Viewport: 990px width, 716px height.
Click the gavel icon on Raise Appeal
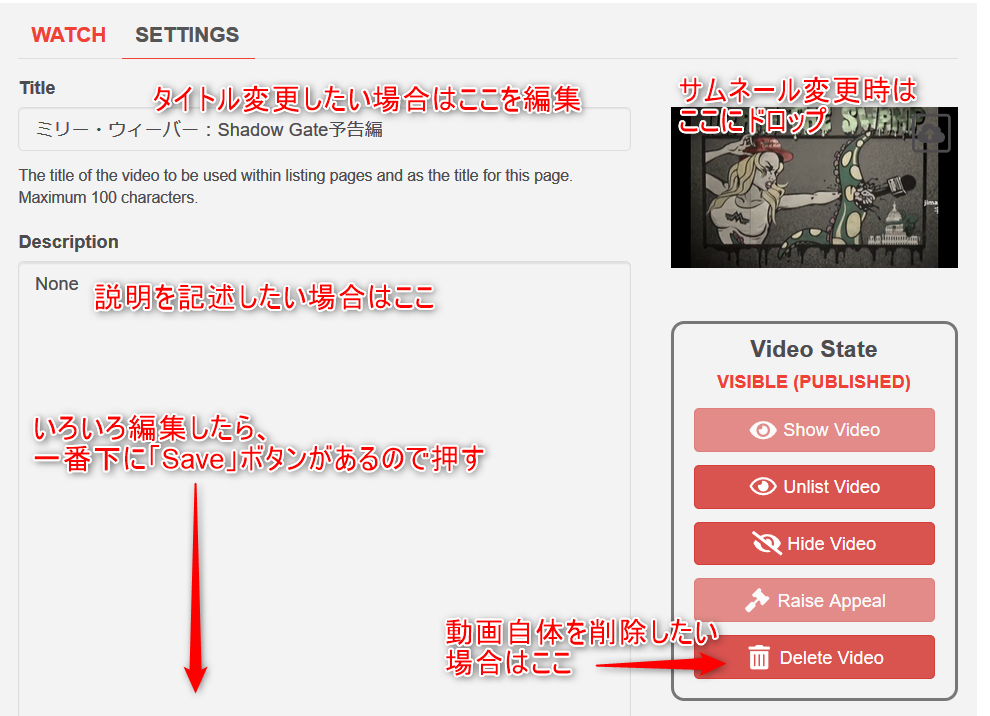click(756, 600)
